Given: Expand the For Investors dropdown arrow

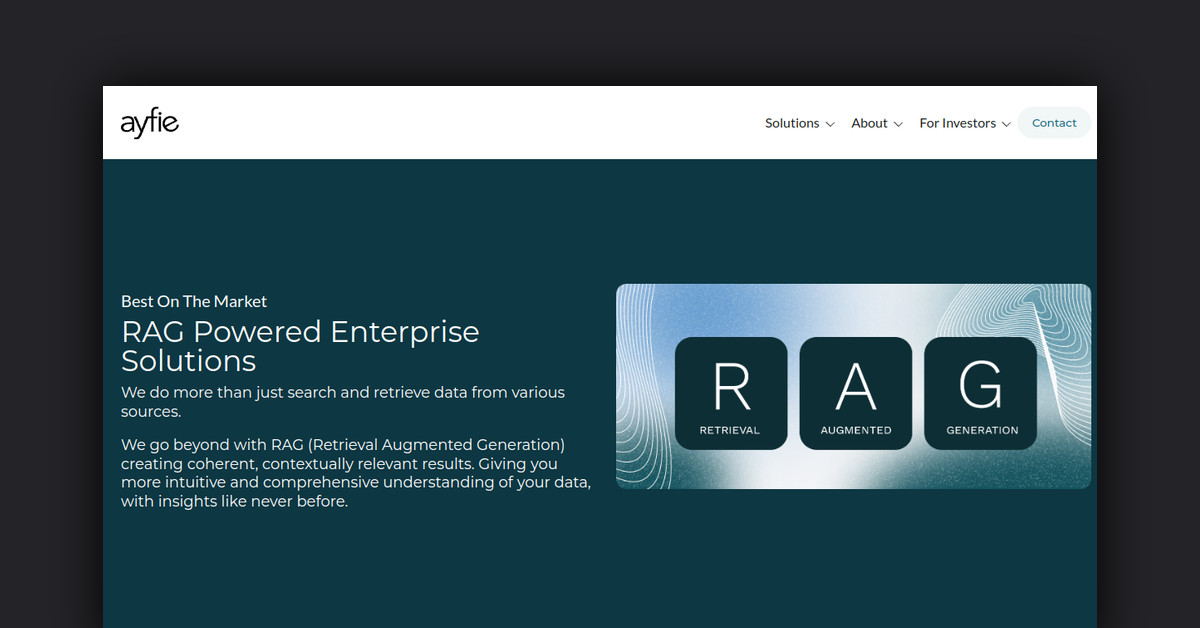Looking at the screenshot, I should pyautogui.click(x=1006, y=124).
